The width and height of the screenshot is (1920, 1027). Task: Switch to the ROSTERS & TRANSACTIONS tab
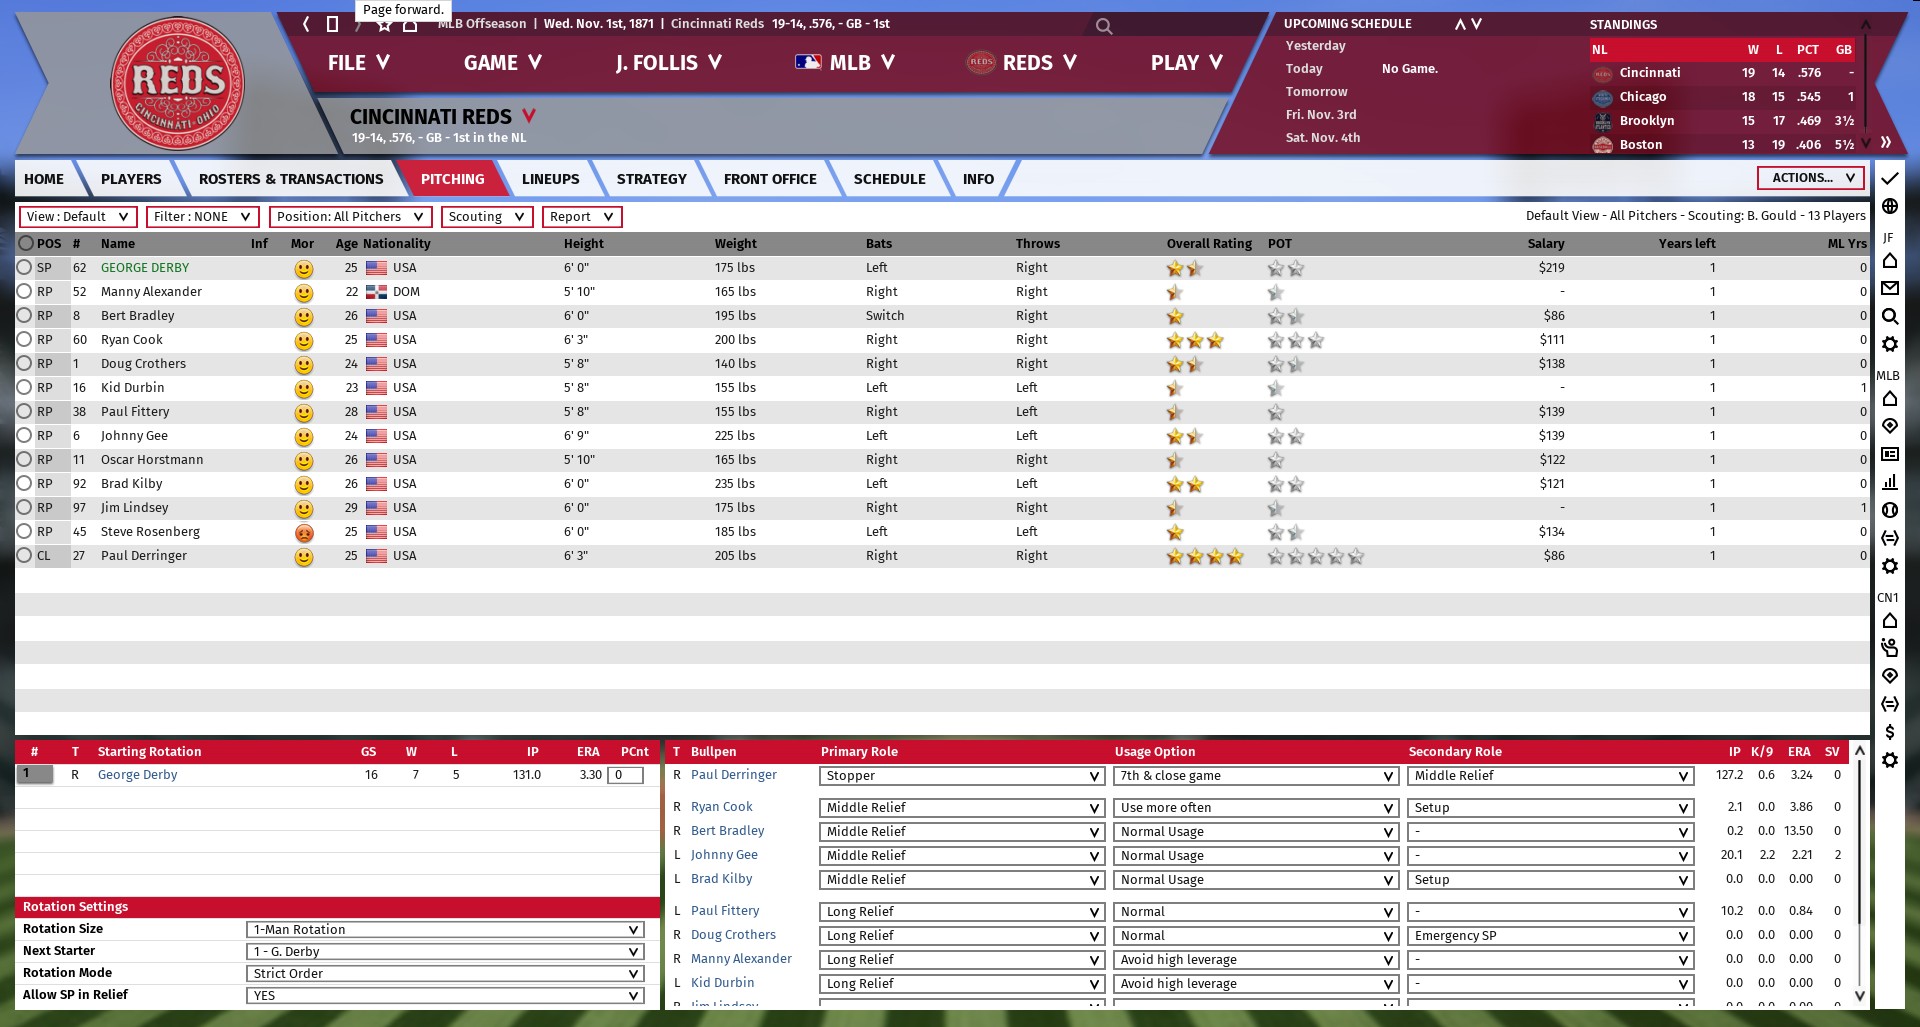[x=291, y=179]
